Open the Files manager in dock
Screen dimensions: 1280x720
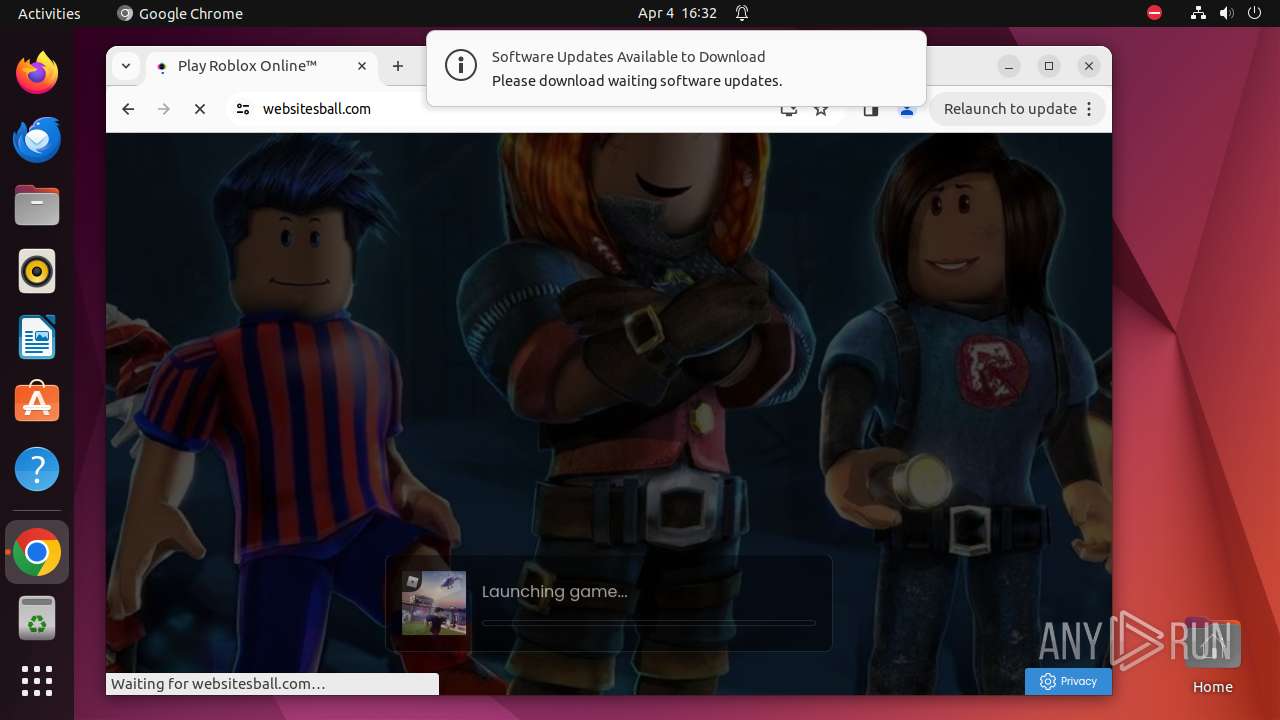[x=37, y=205]
